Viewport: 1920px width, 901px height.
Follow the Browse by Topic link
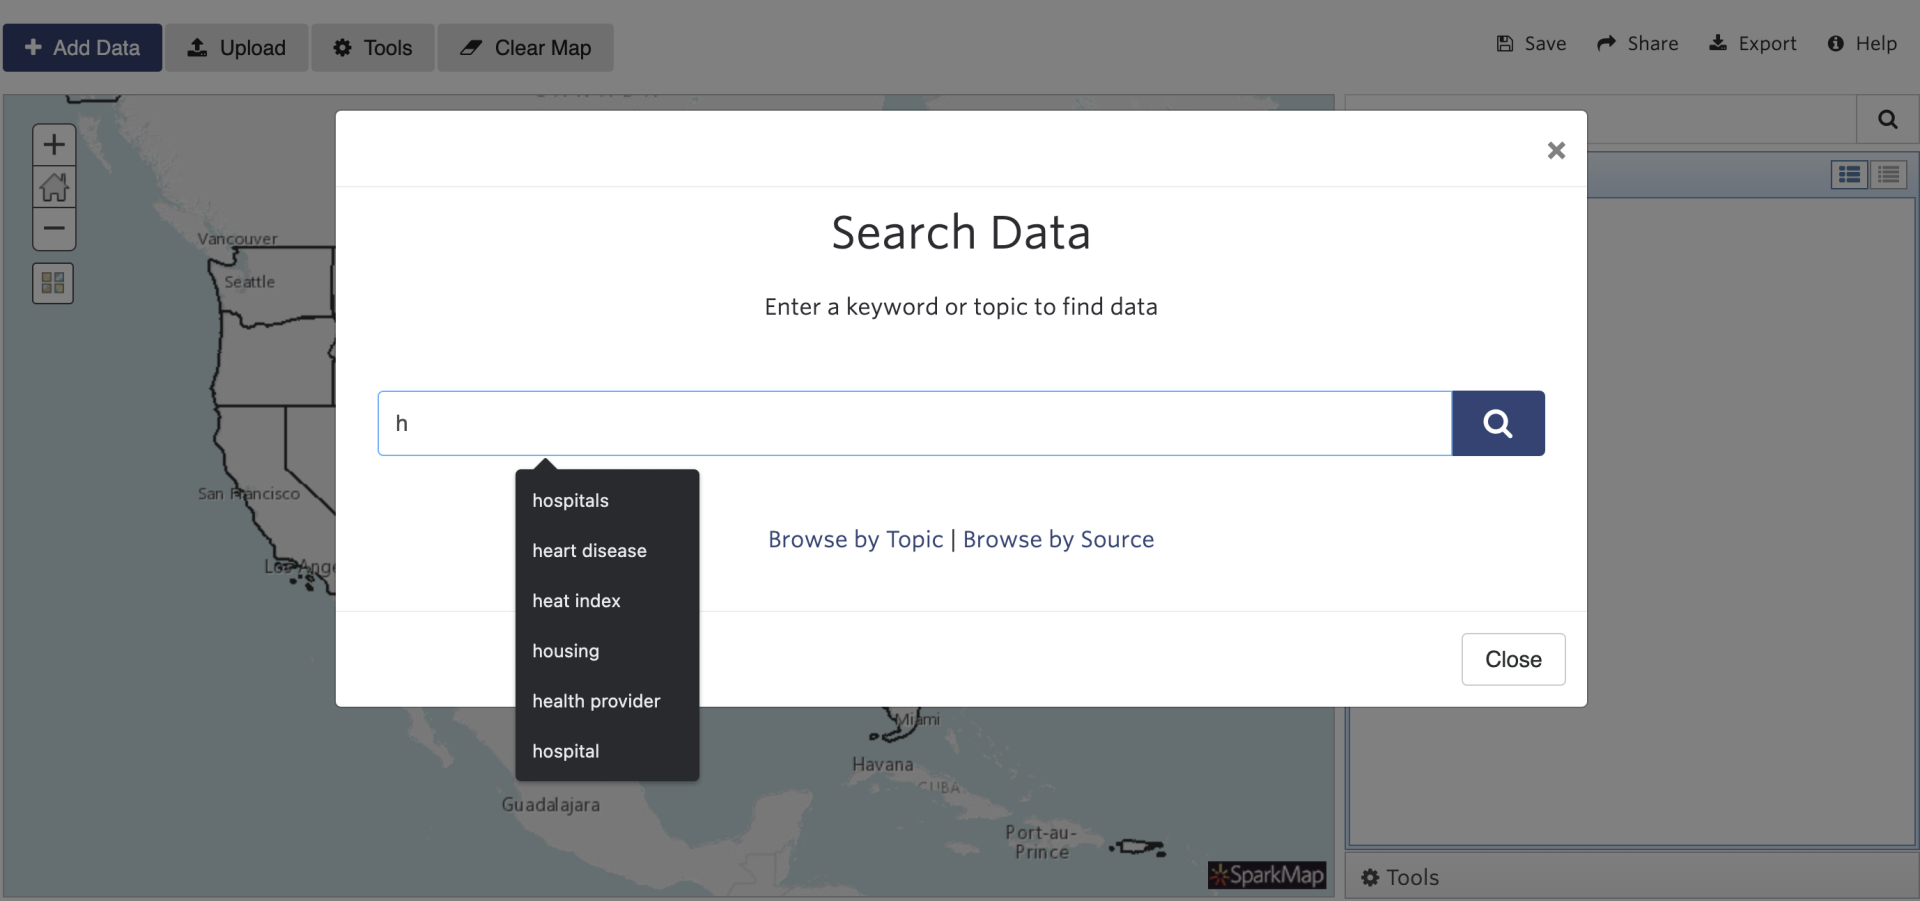pos(855,540)
